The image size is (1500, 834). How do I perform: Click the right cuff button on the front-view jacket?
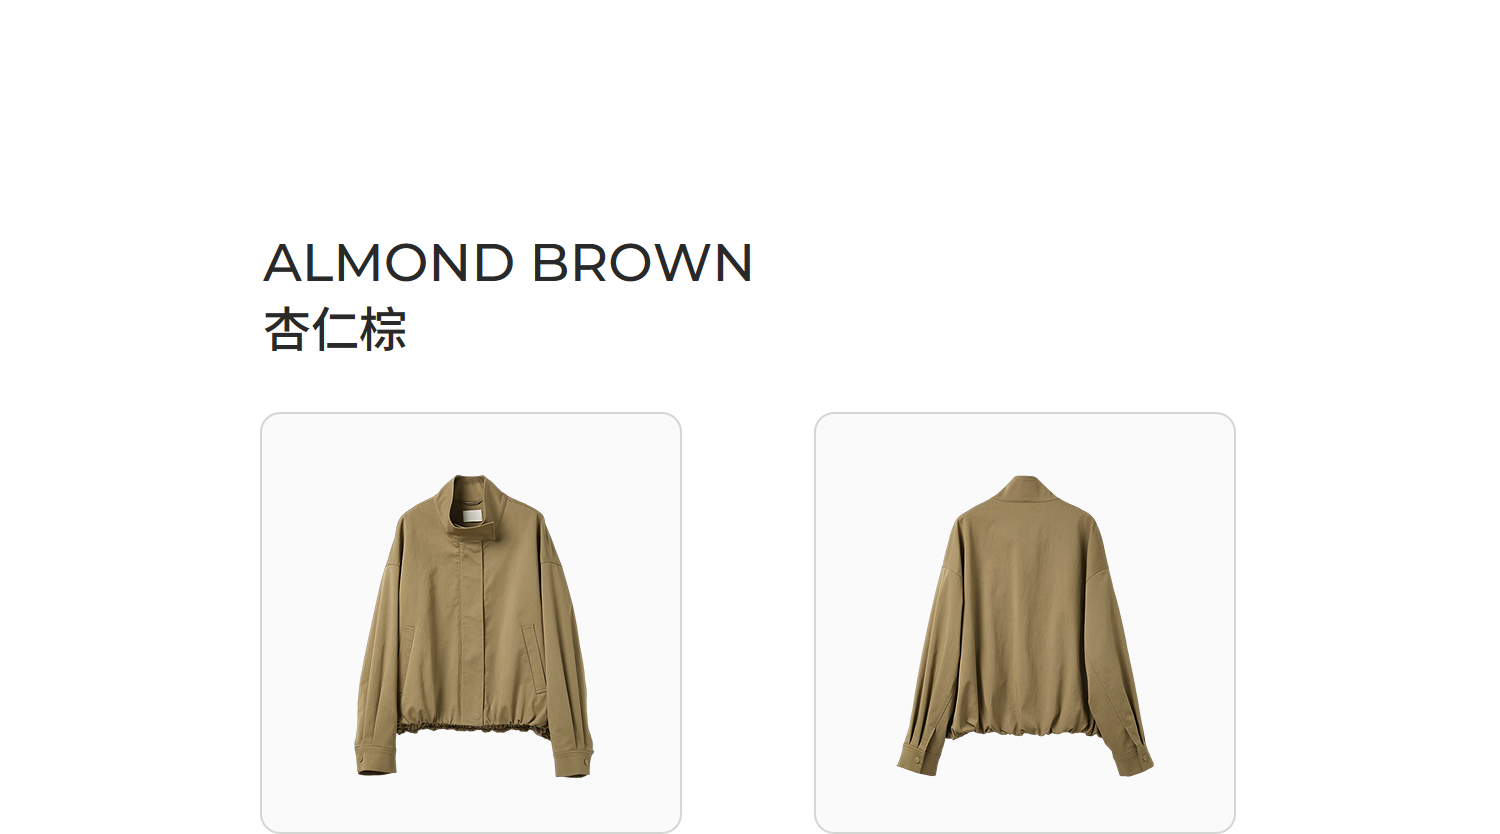(585, 763)
